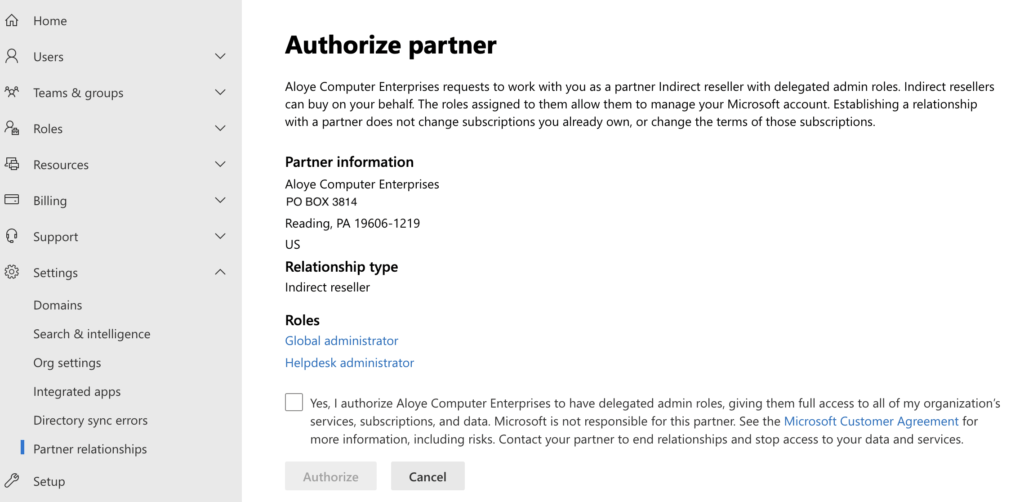Click the Helpdesk administrator role link
This screenshot has width=1024, height=502.
(349, 363)
